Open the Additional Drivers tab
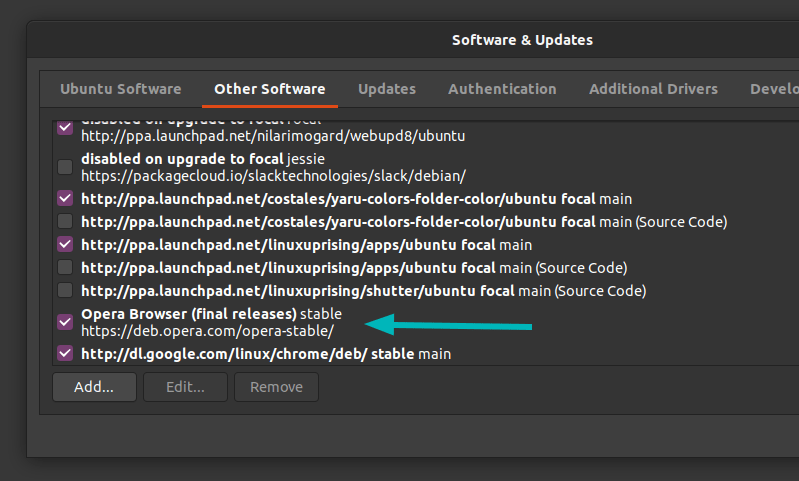799x481 pixels. (653, 89)
